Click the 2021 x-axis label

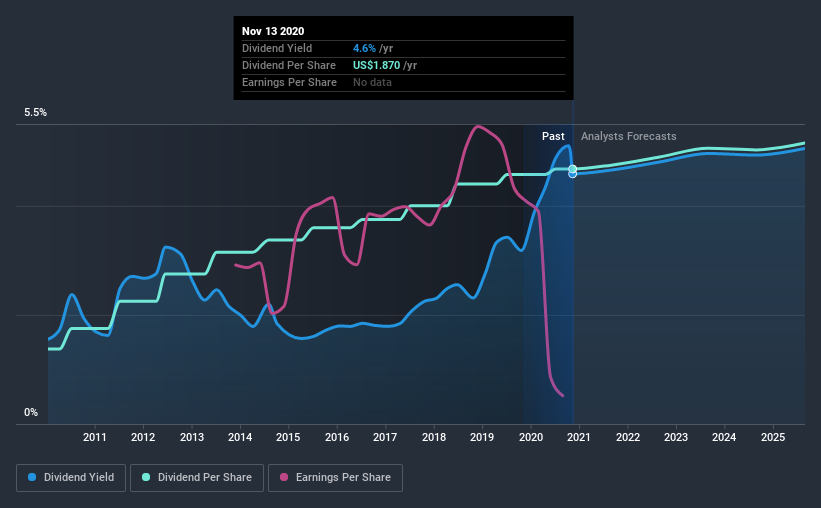(x=579, y=437)
